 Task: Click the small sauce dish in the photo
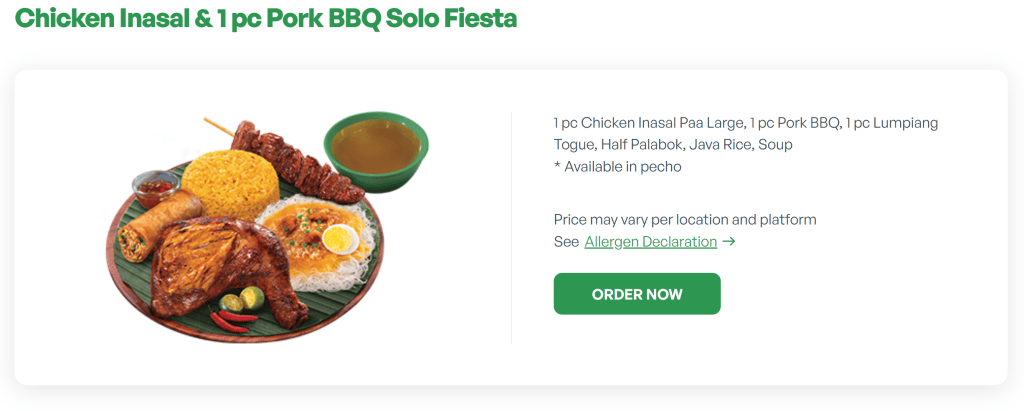coord(154,184)
